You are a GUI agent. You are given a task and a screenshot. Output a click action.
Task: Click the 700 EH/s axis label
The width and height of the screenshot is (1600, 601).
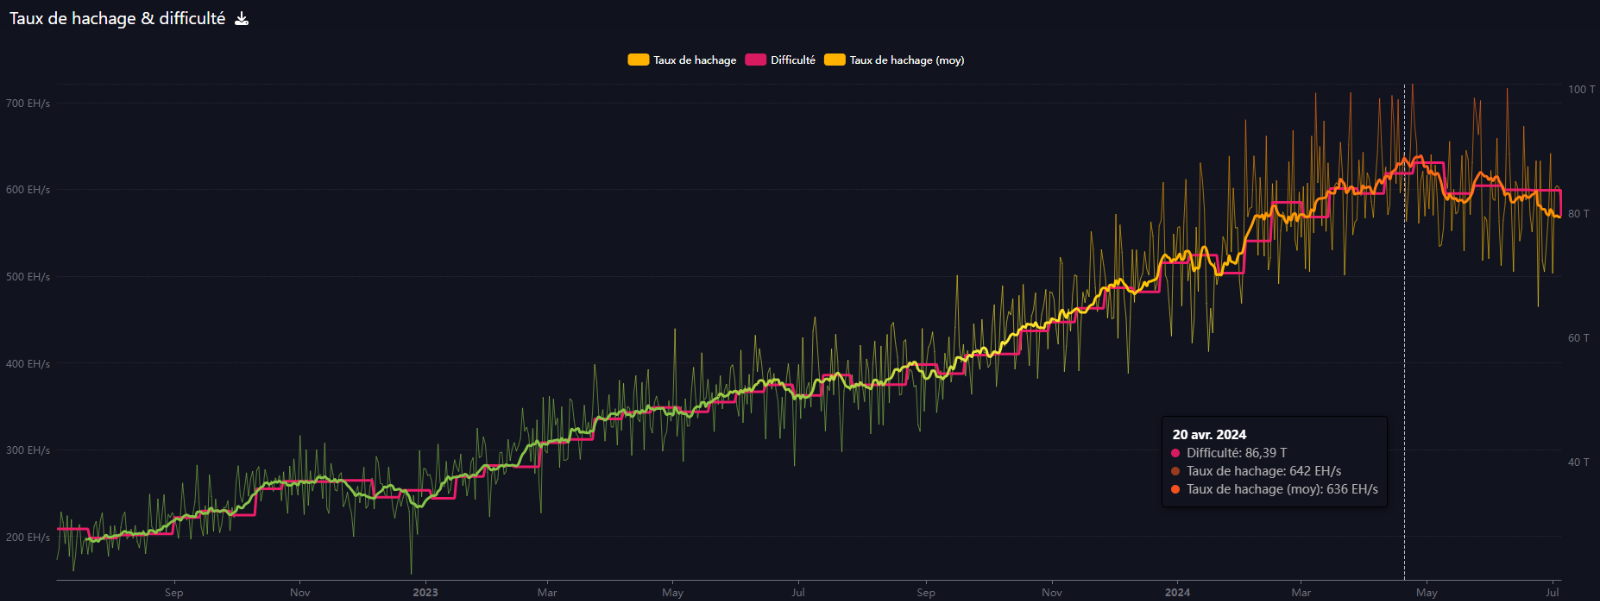pyautogui.click(x=28, y=103)
